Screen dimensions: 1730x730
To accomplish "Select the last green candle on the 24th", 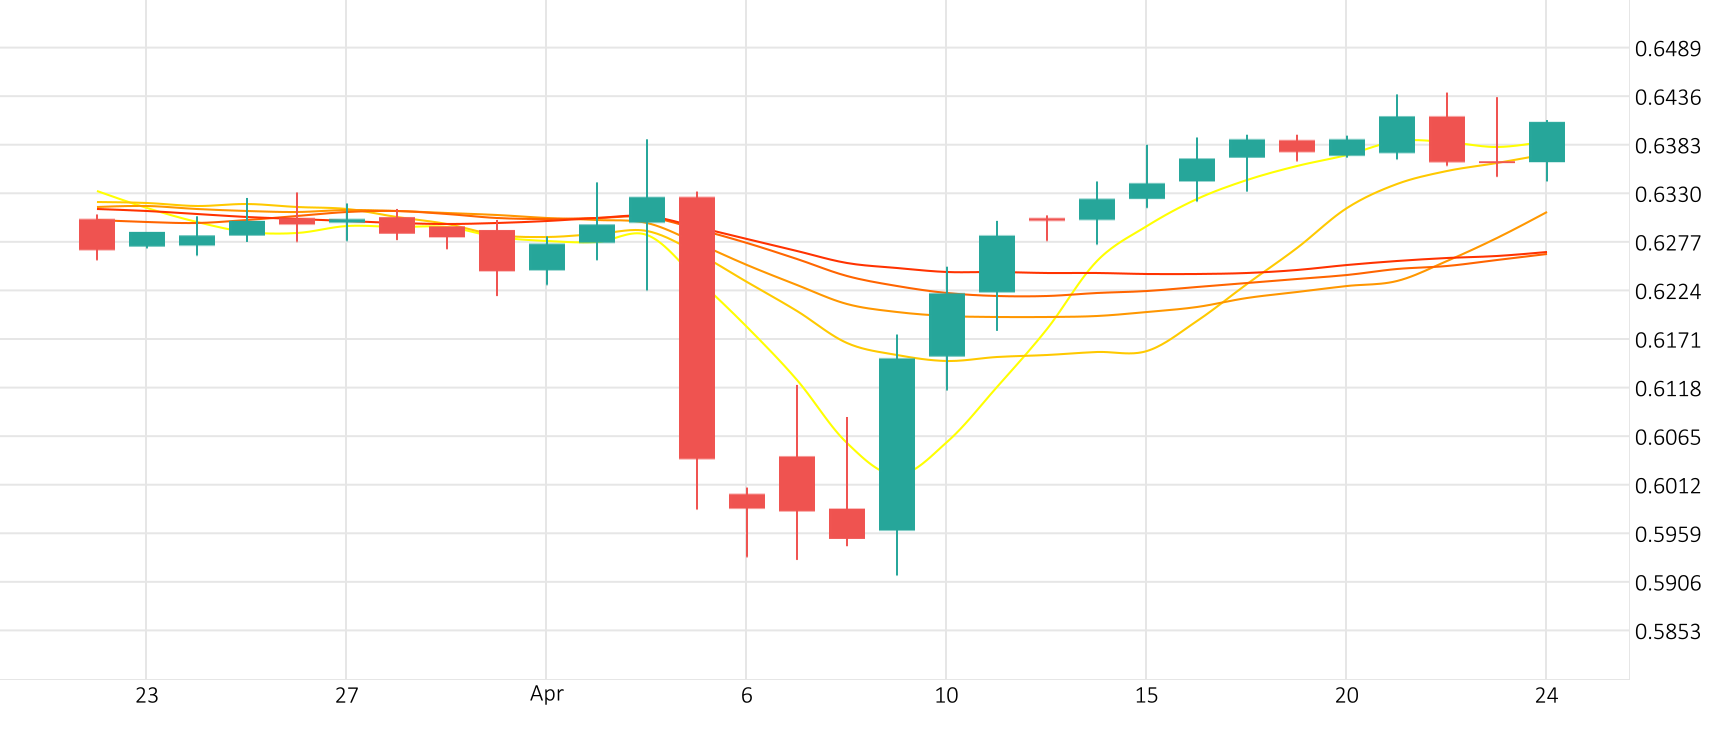I will 1547,142.
